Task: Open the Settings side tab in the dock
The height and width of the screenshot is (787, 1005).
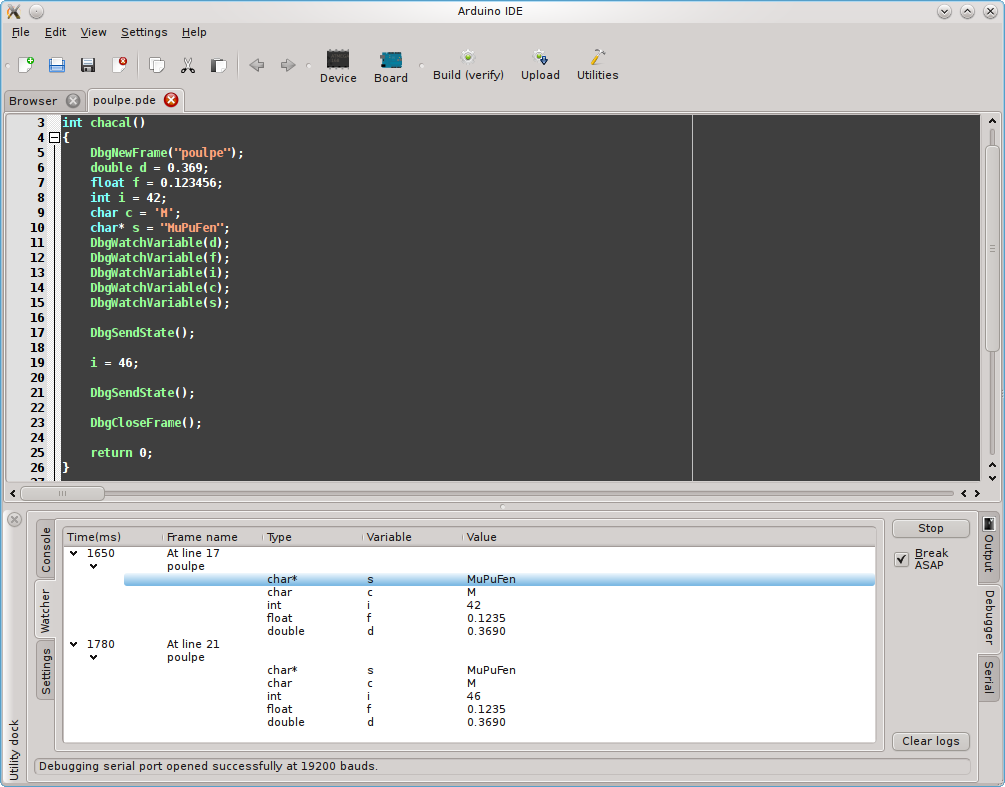Action: pyautogui.click(x=46, y=670)
